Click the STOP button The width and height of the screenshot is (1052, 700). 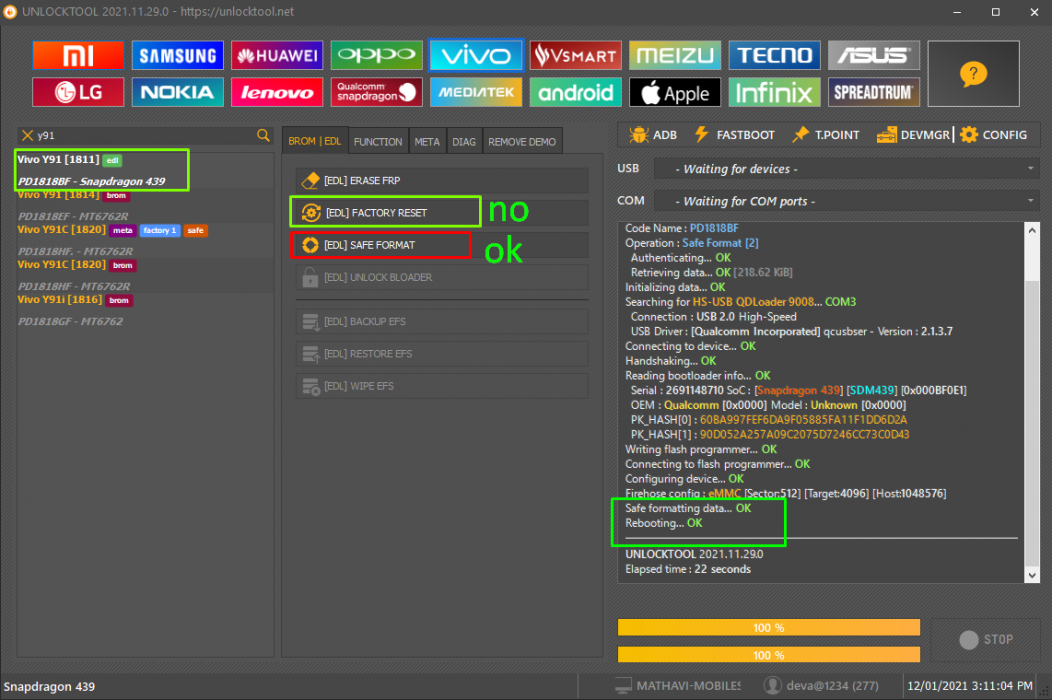[x=986, y=640]
